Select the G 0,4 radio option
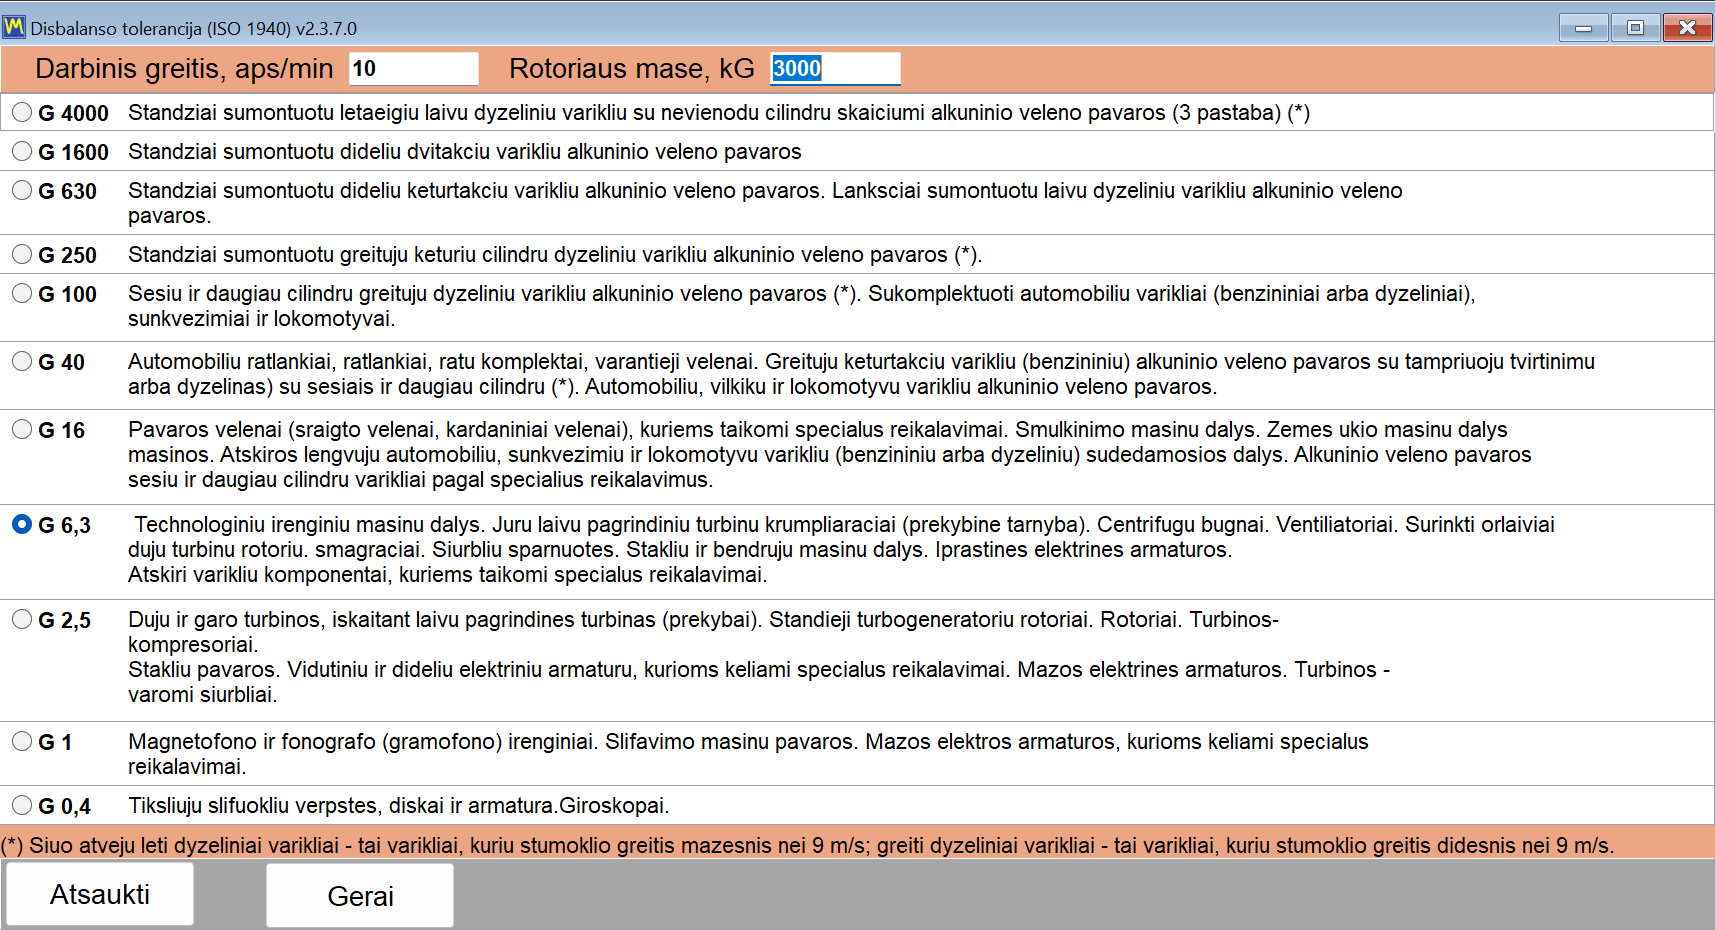 (22, 806)
